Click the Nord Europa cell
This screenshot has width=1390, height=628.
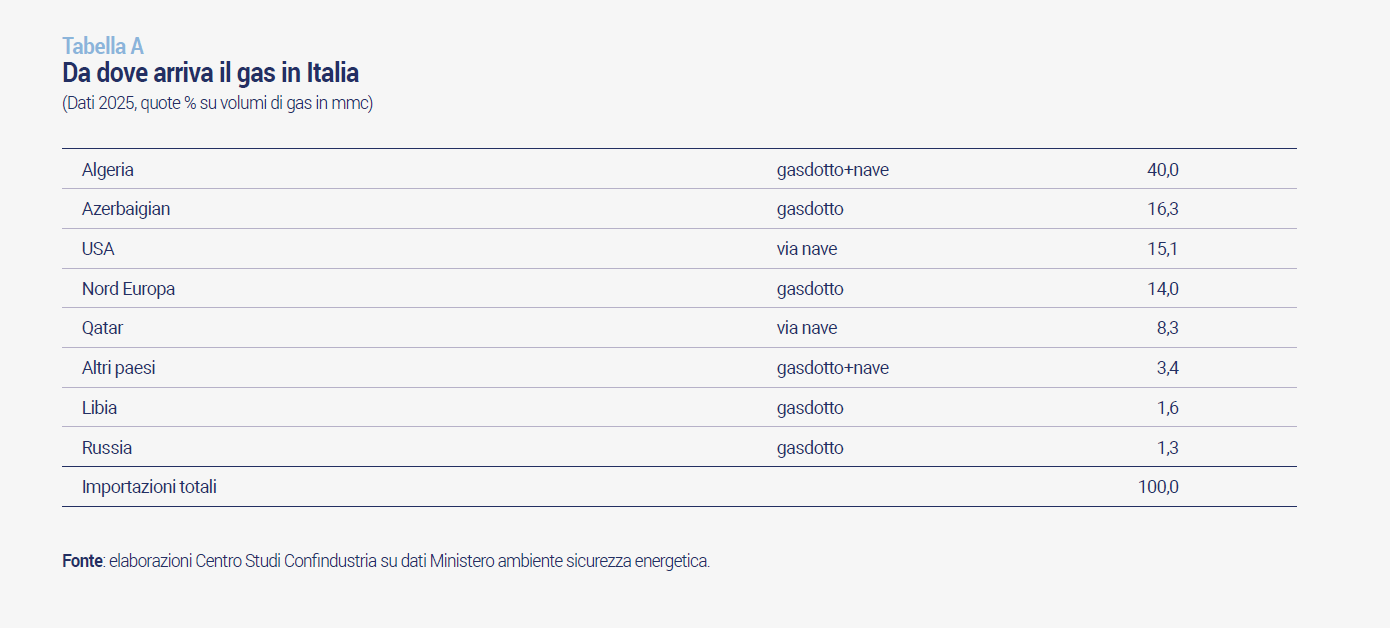(128, 289)
